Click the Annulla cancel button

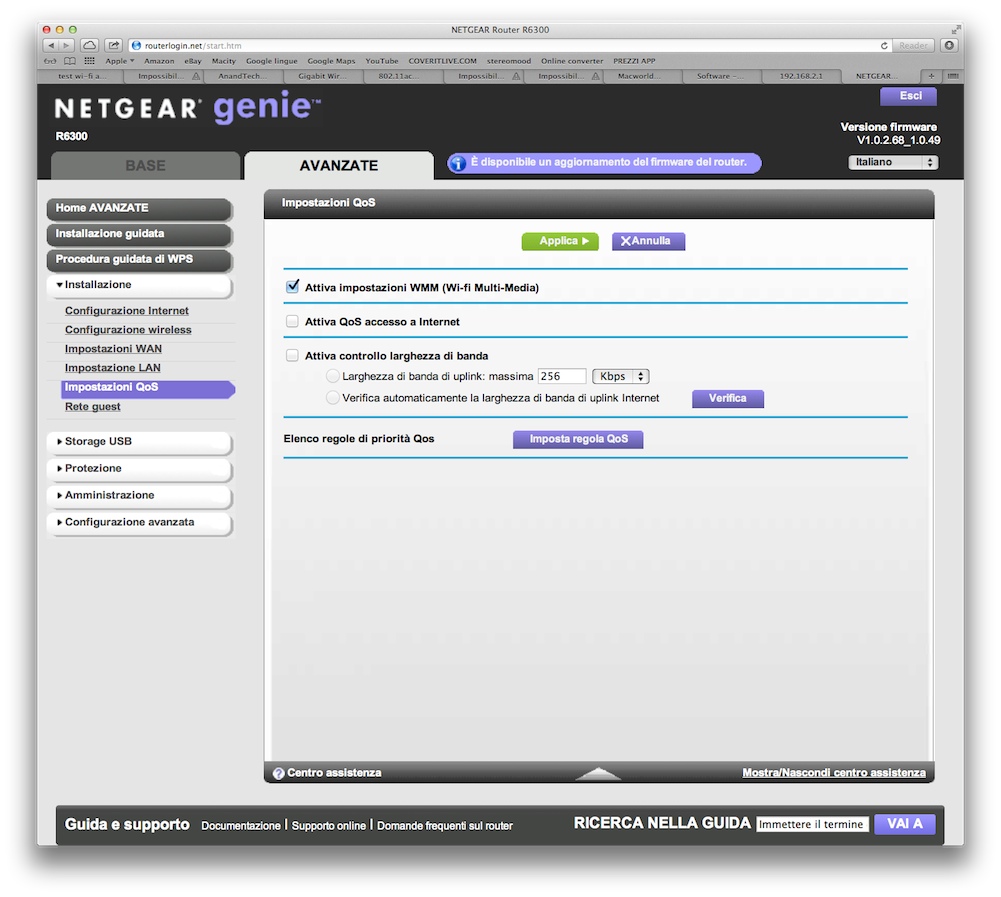coord(648,241)
